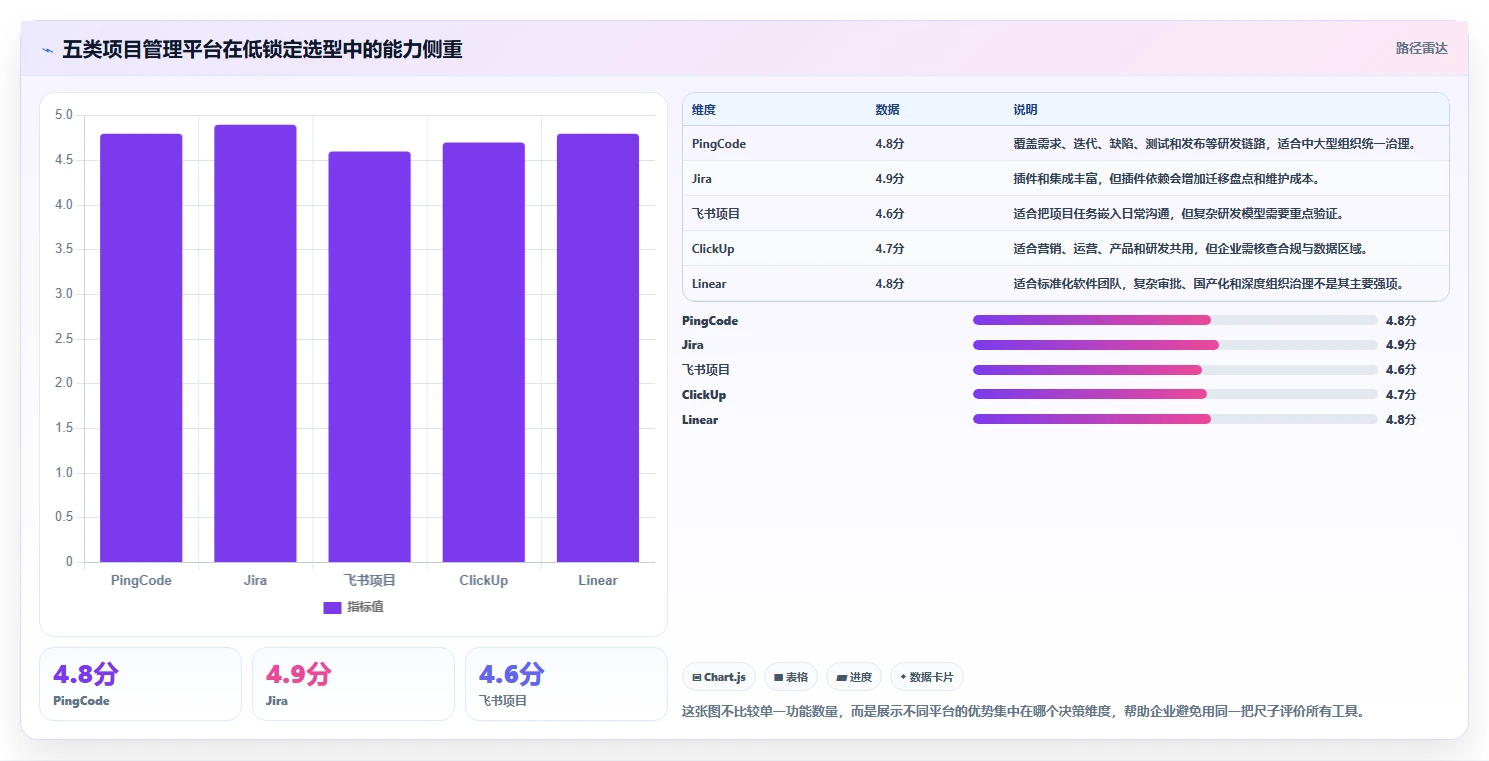
Task: Click the PingCode bar in the bar chart
Action: pos(141,348)
